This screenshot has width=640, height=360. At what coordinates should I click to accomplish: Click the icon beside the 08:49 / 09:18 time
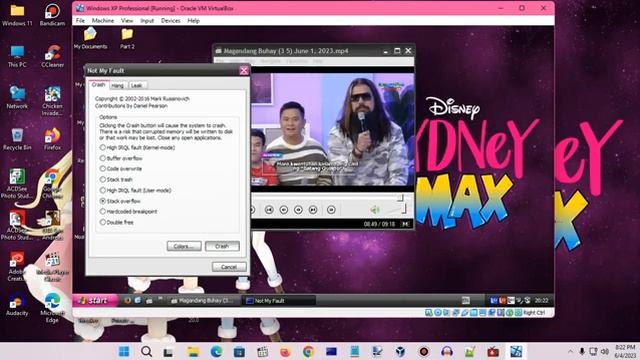pos(405,224)
